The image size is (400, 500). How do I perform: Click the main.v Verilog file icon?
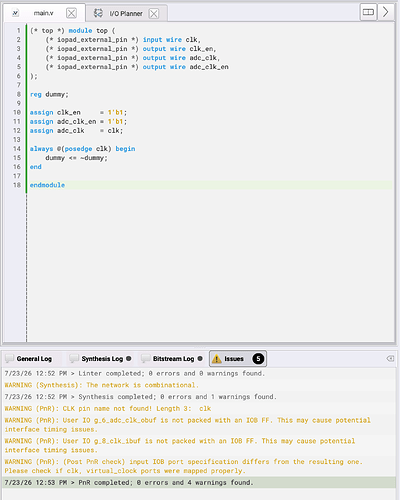click(x=15, y=13)
